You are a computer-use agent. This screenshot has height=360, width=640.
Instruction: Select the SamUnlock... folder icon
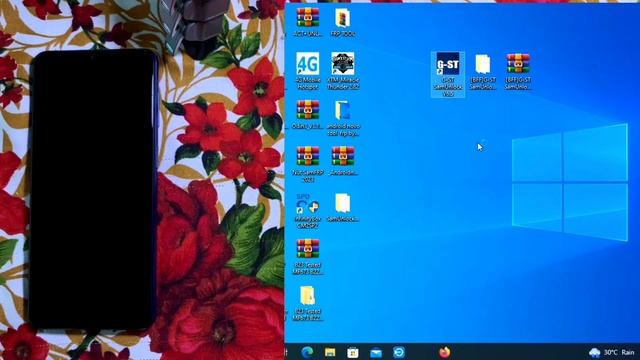pos(343,208)
